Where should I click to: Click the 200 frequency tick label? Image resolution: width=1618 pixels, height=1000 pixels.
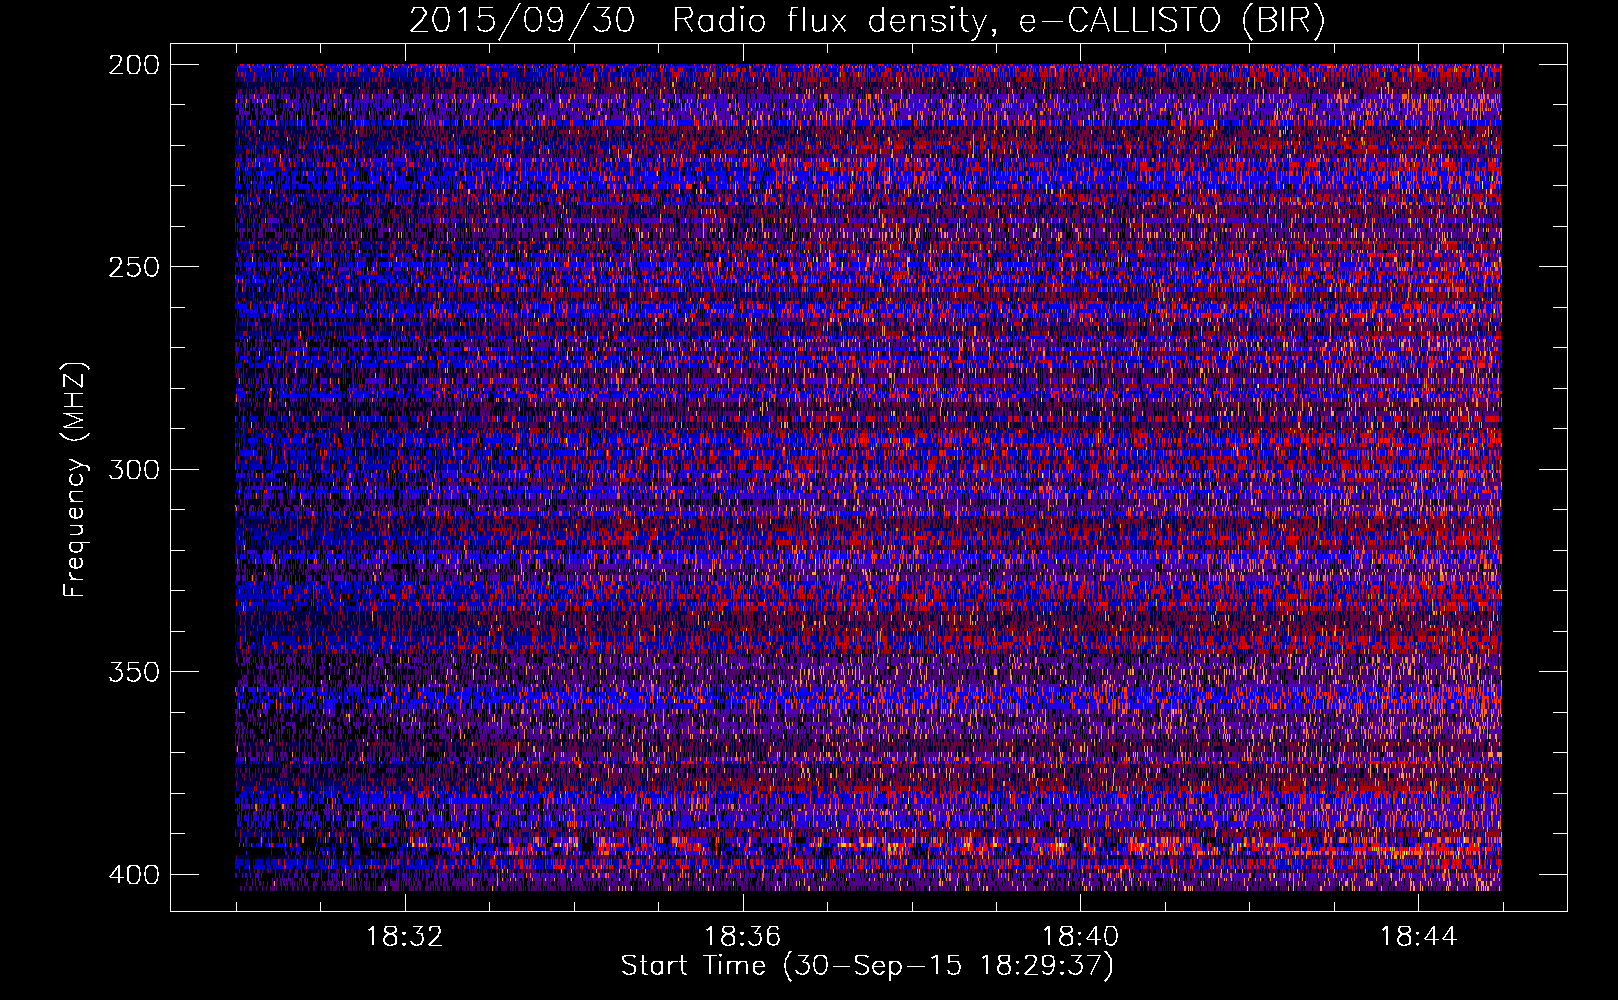tap(133, 65)
